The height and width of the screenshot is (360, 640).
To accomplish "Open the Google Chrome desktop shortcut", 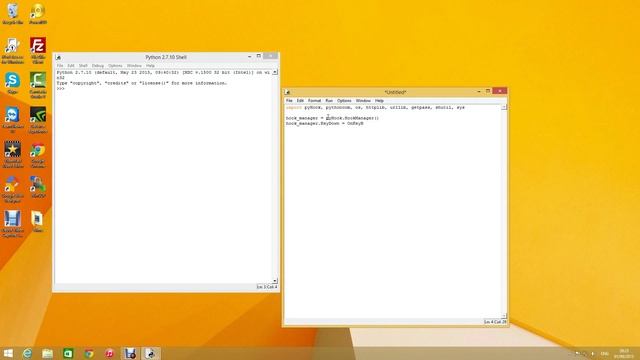I will tap(38, 155).
